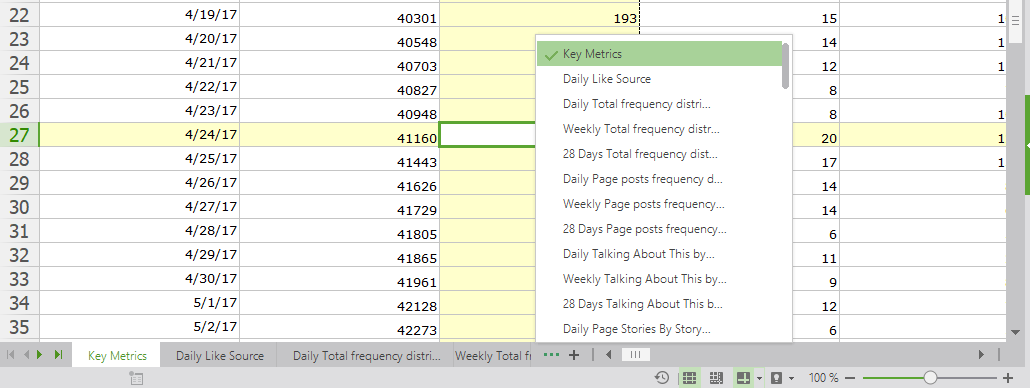Expand the green side panel handle
Viewport: 1030px width, 388px height.
point(1027,144)
